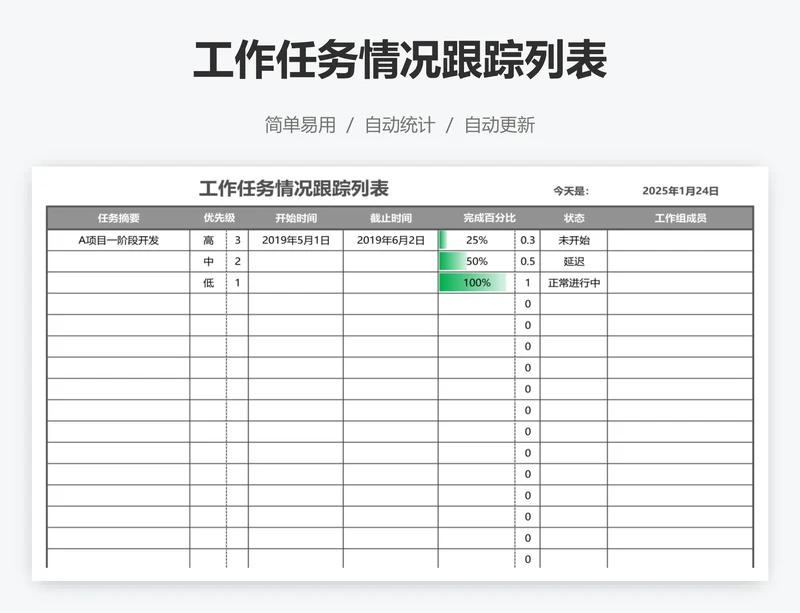The width and height of the screenshot is (800, 613).
Task: Click the 简单易用 subtitle text
Action: click(x=300, y=125)
